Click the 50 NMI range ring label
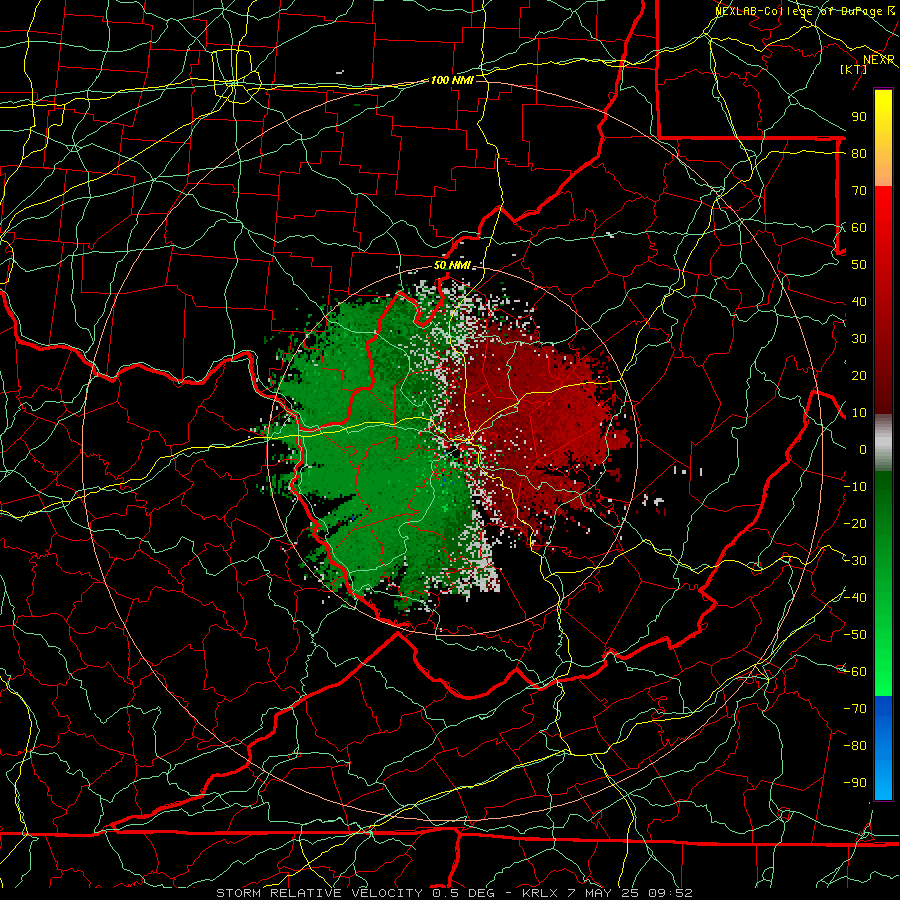Viewport: 900px width, 900px height. pos(452,265)
